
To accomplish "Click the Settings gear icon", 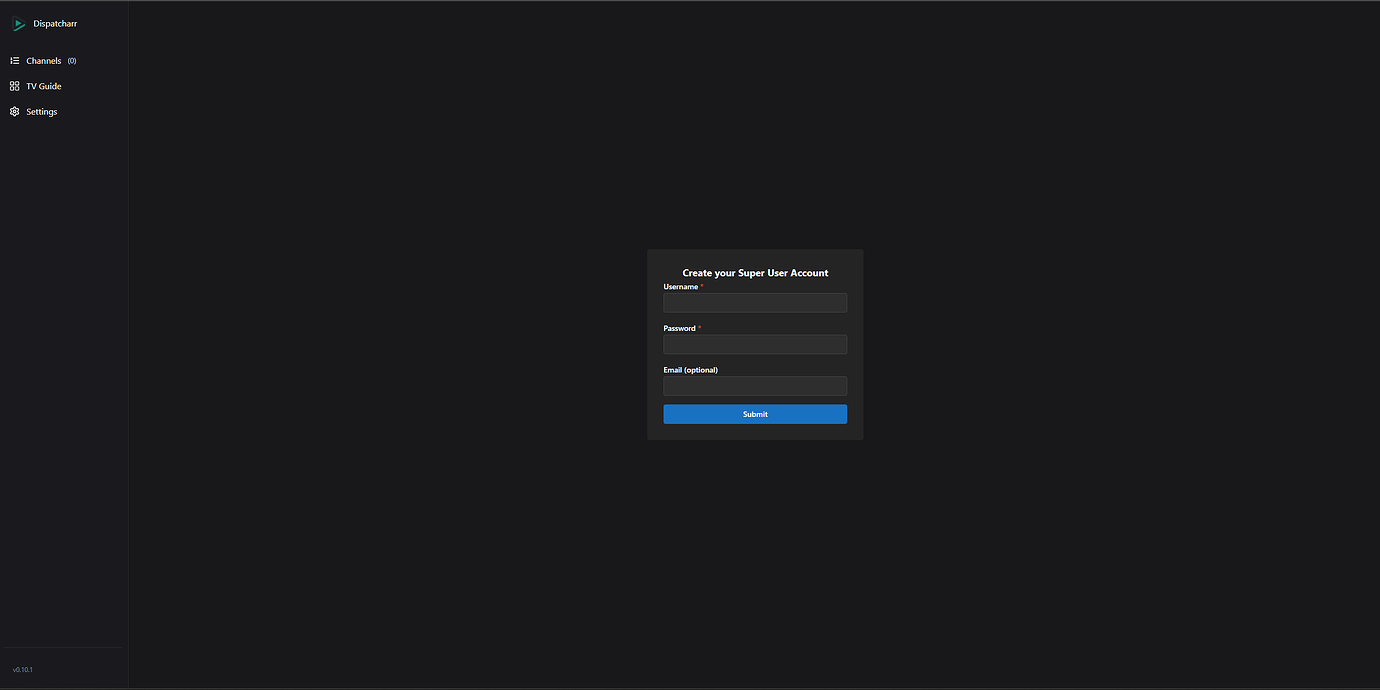I will coord(15,112).
